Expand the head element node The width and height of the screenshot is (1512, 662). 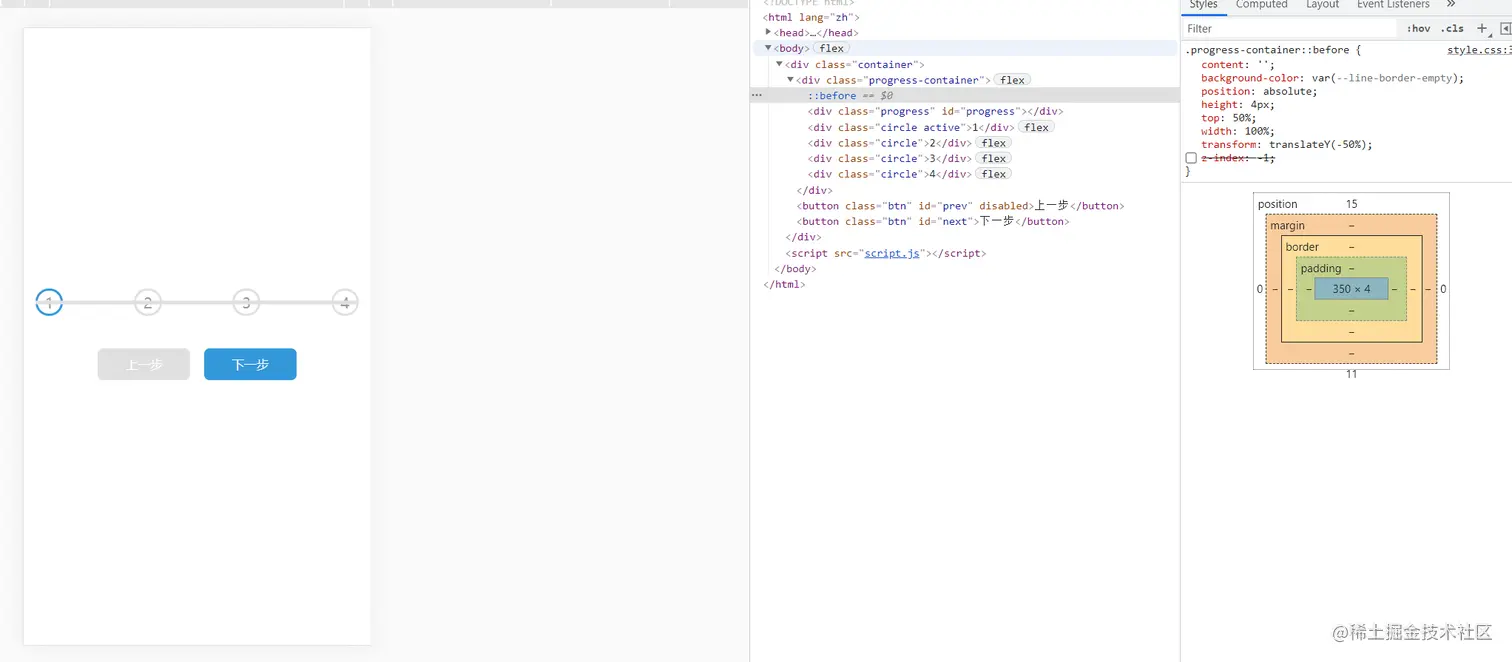point(768,32)
